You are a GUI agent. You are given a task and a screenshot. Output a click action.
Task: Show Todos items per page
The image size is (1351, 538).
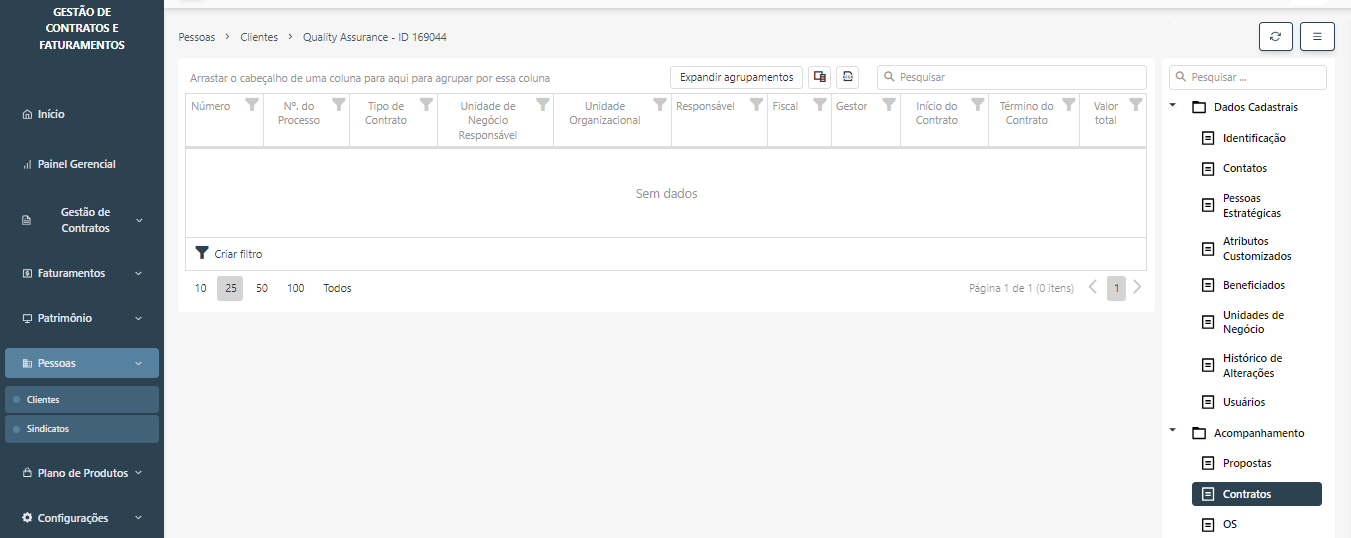coord(337,288)
